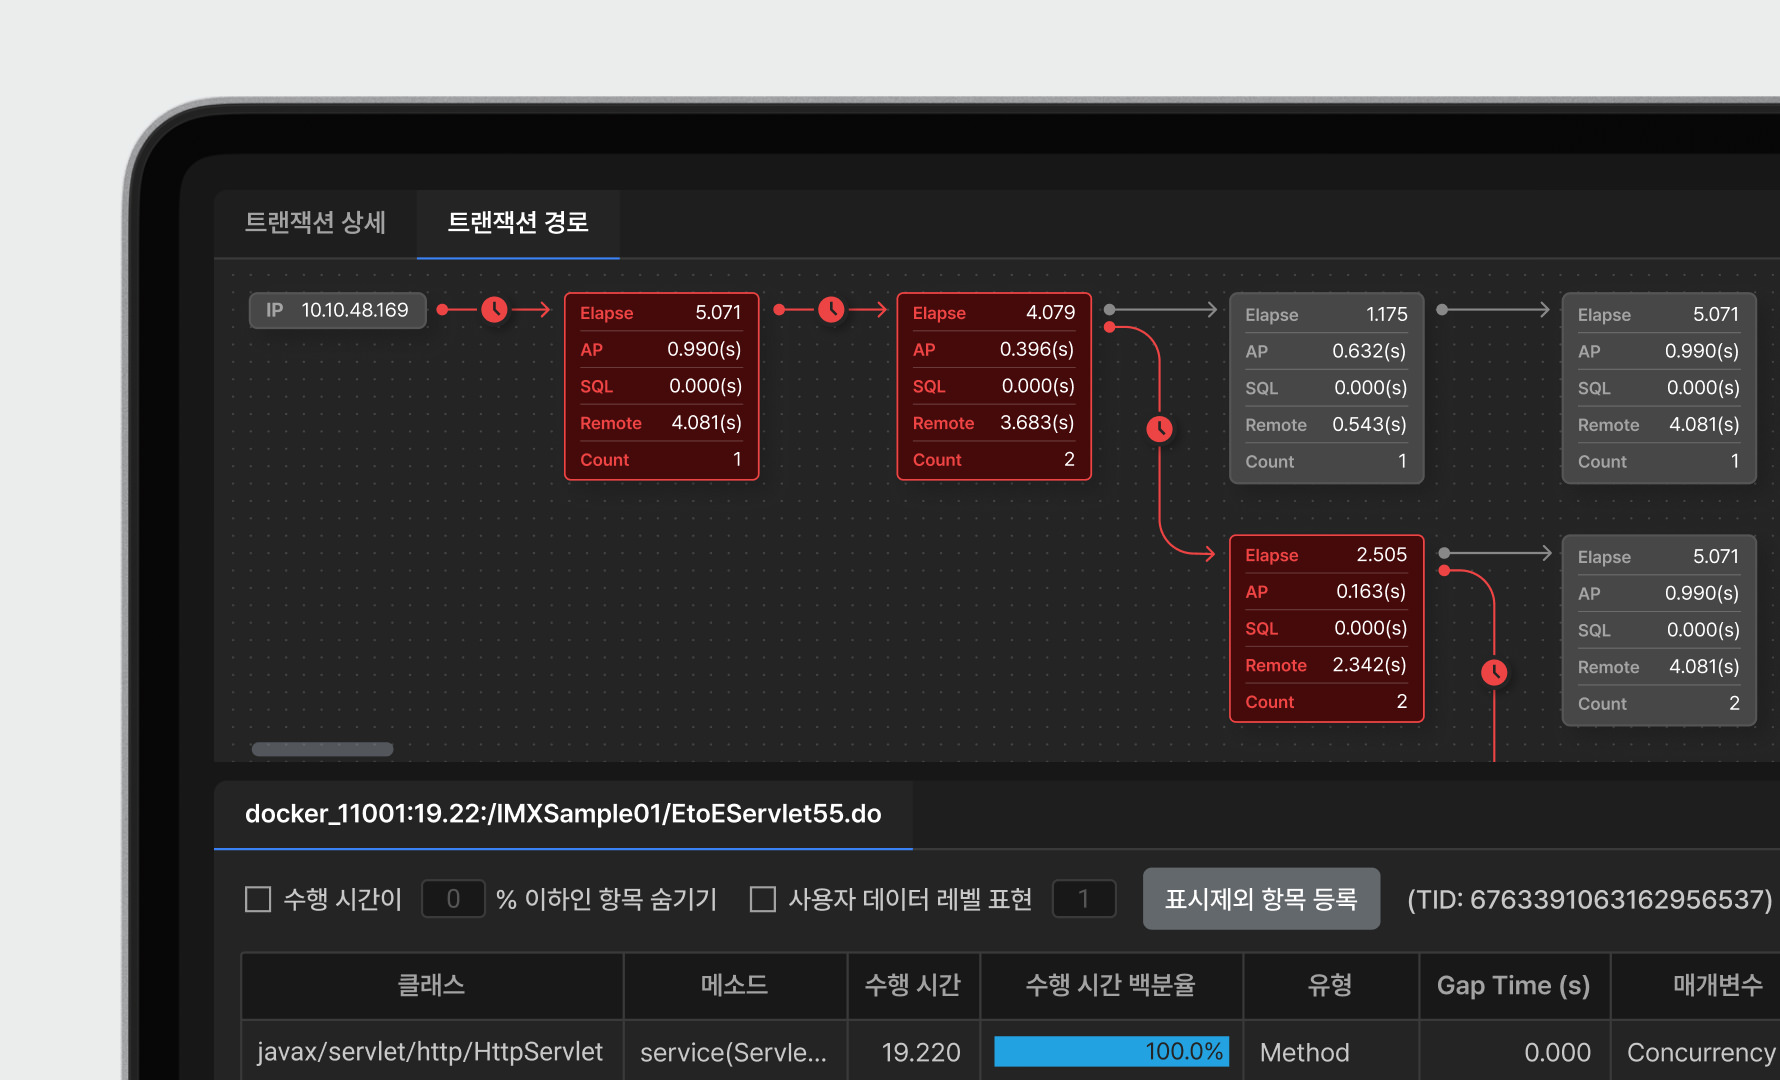Click the clock icon beside the Elapse 2.505 node
The width and height of the screenshot is (1780, 1080).
point(1494,672)
